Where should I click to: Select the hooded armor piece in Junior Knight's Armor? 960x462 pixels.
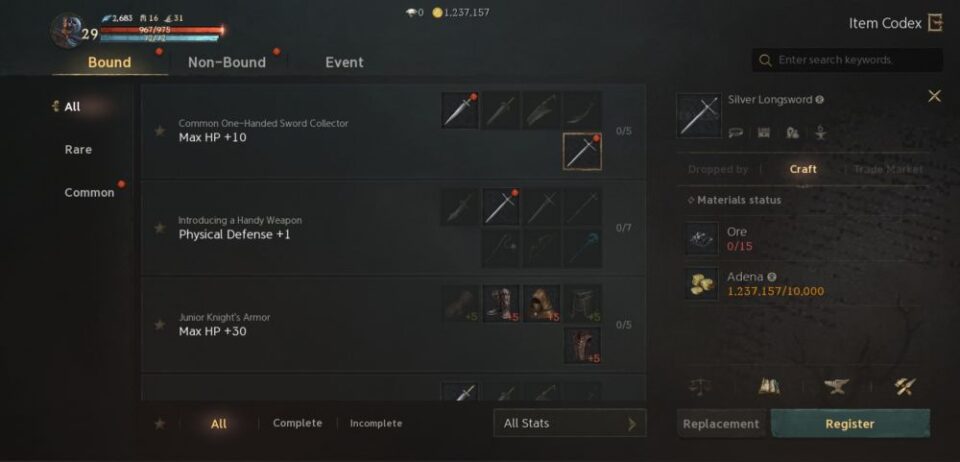point(542,304)
